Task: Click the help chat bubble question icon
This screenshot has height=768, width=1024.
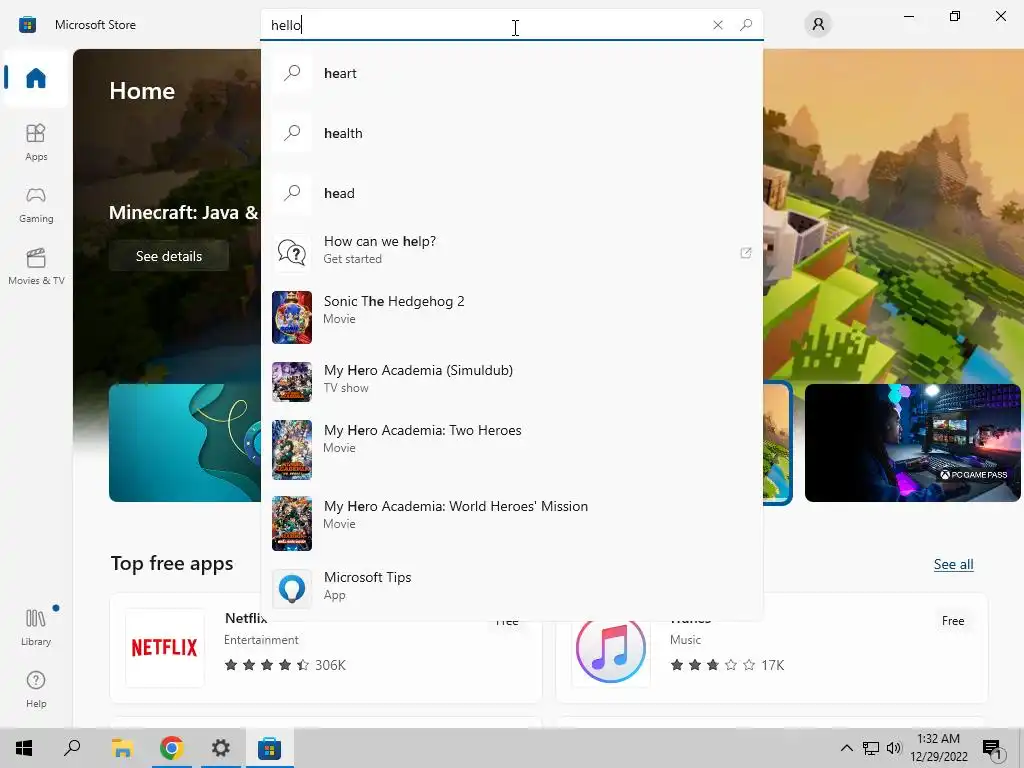Action: point(292,251)
